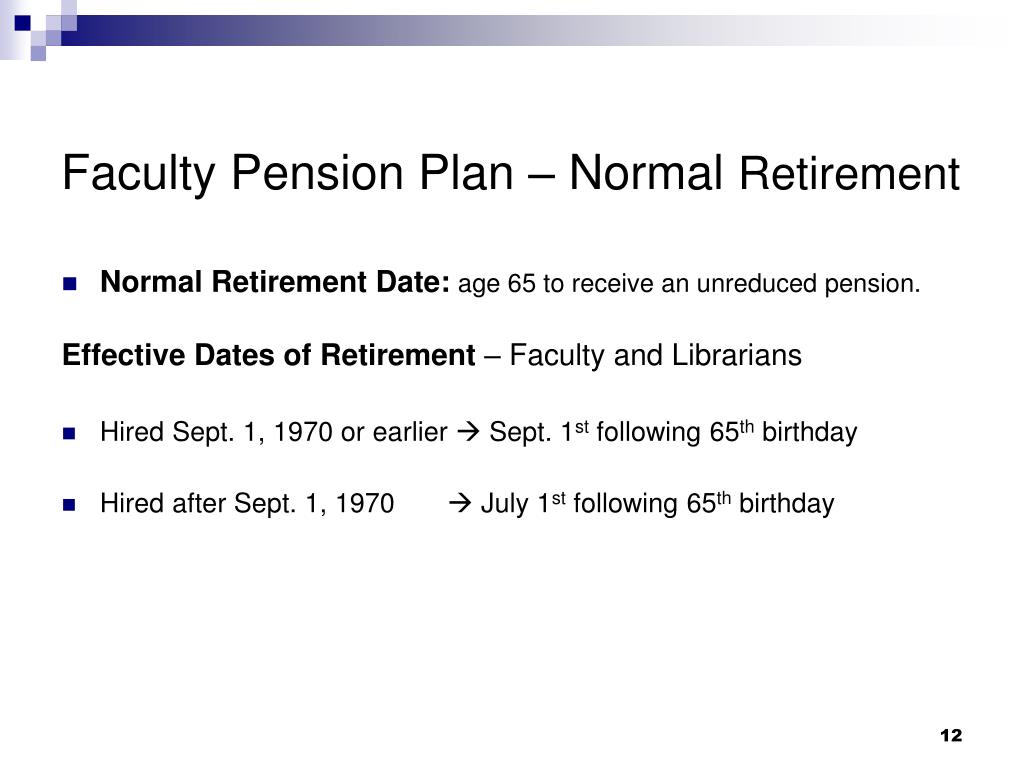Click the bullet before Hired Sept. 1, 1970 or earlier
This screenshot has height=768, width=1024.
[x=70, y=434]
